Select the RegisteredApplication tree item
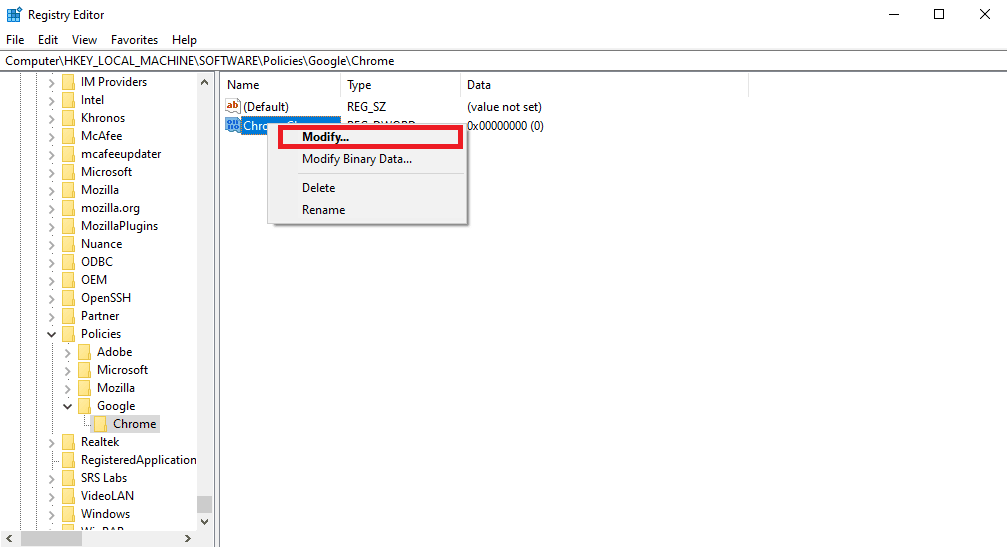Screen dimensions: 1007x547 (x=139, y=460)
